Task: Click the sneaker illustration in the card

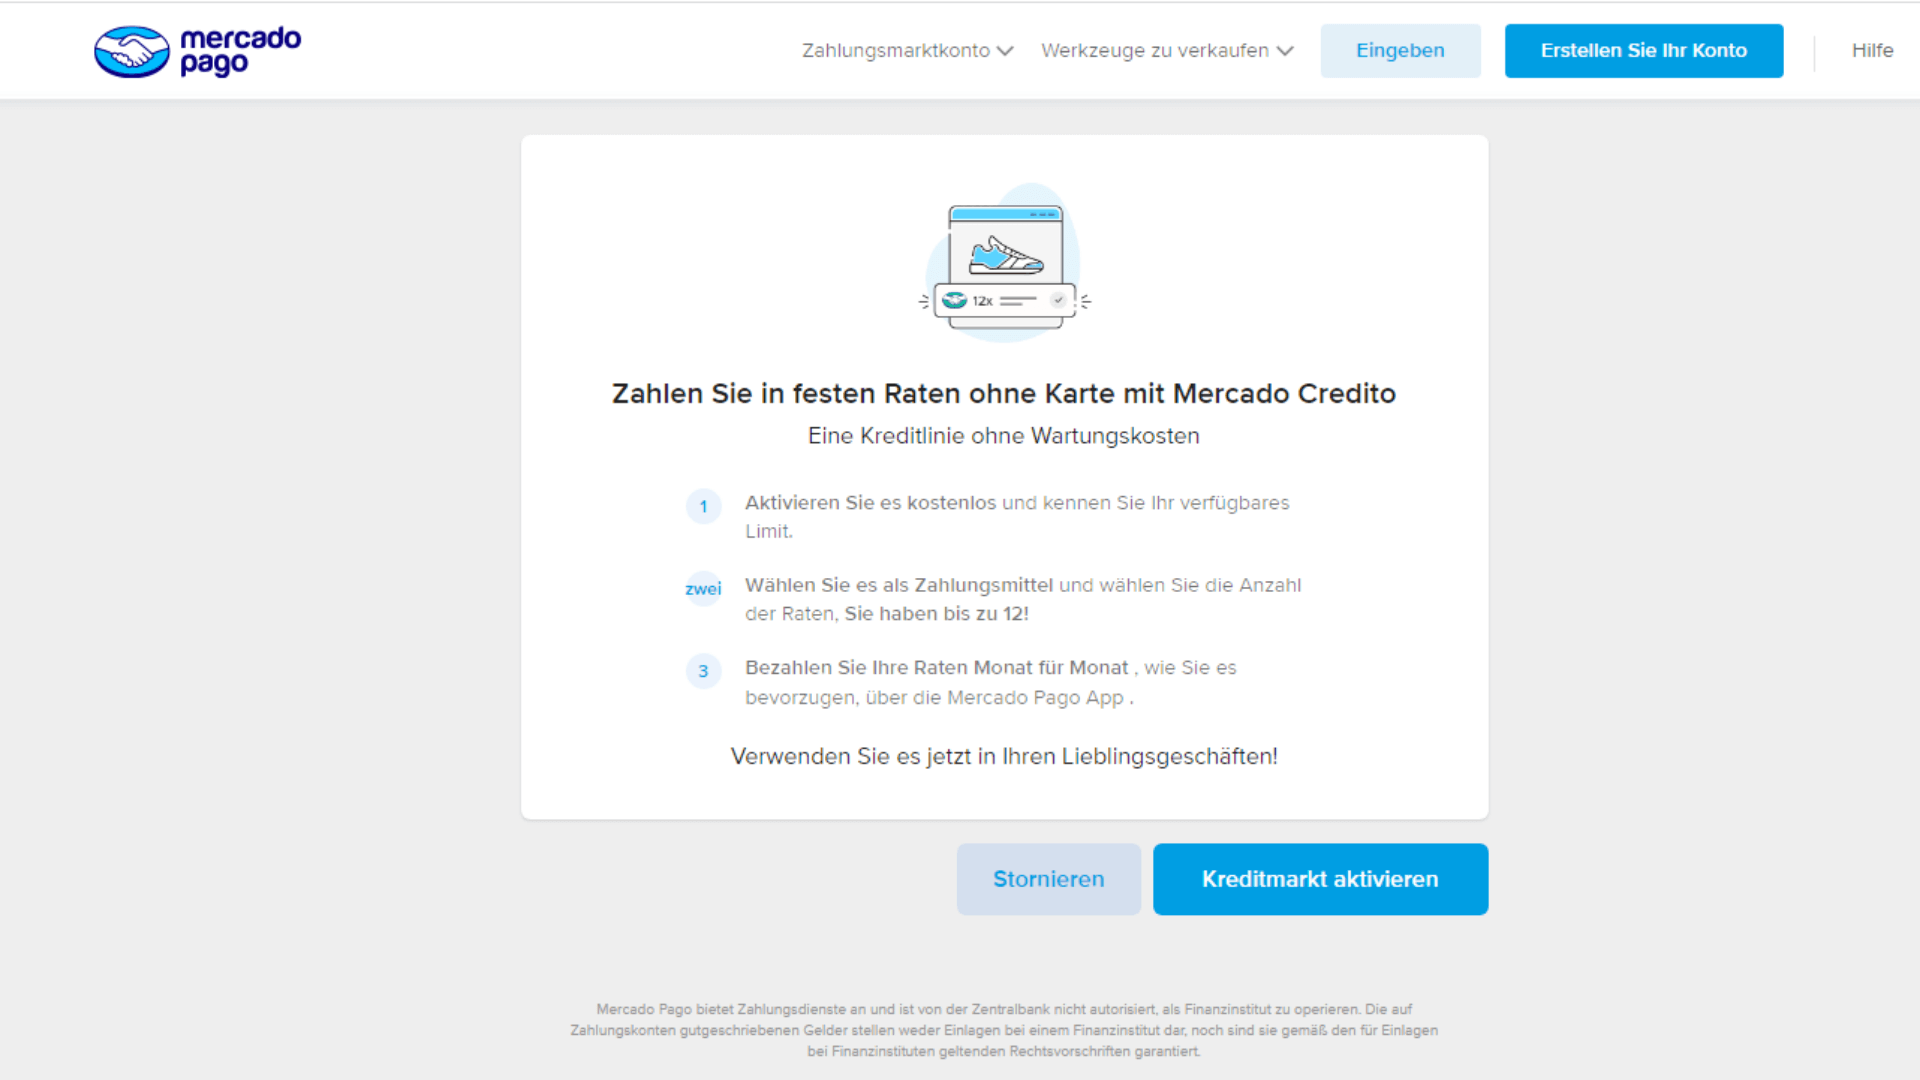Action: [1005, 256]
